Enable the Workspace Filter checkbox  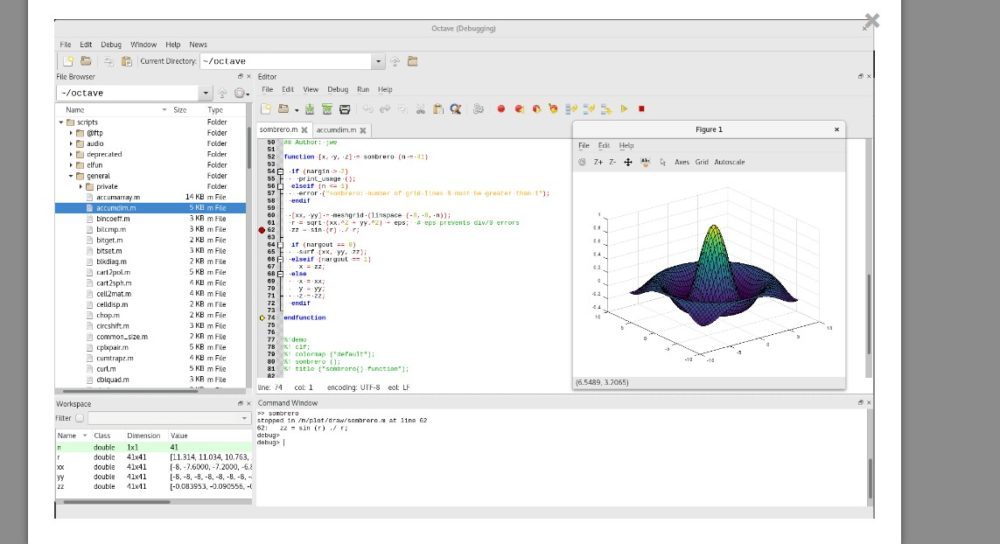pos(80,418)
